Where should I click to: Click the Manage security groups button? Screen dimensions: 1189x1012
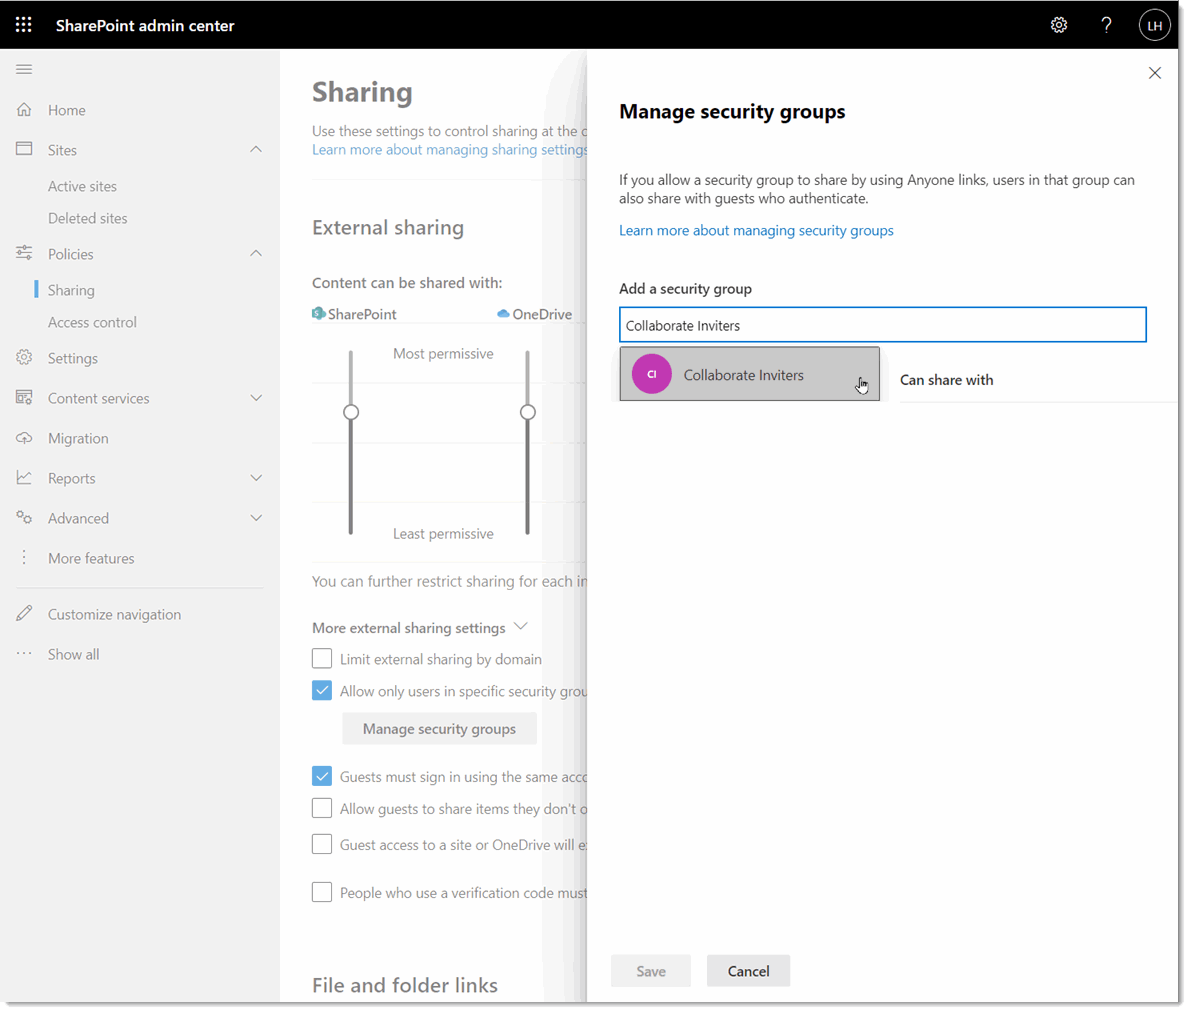pos(439,728)
